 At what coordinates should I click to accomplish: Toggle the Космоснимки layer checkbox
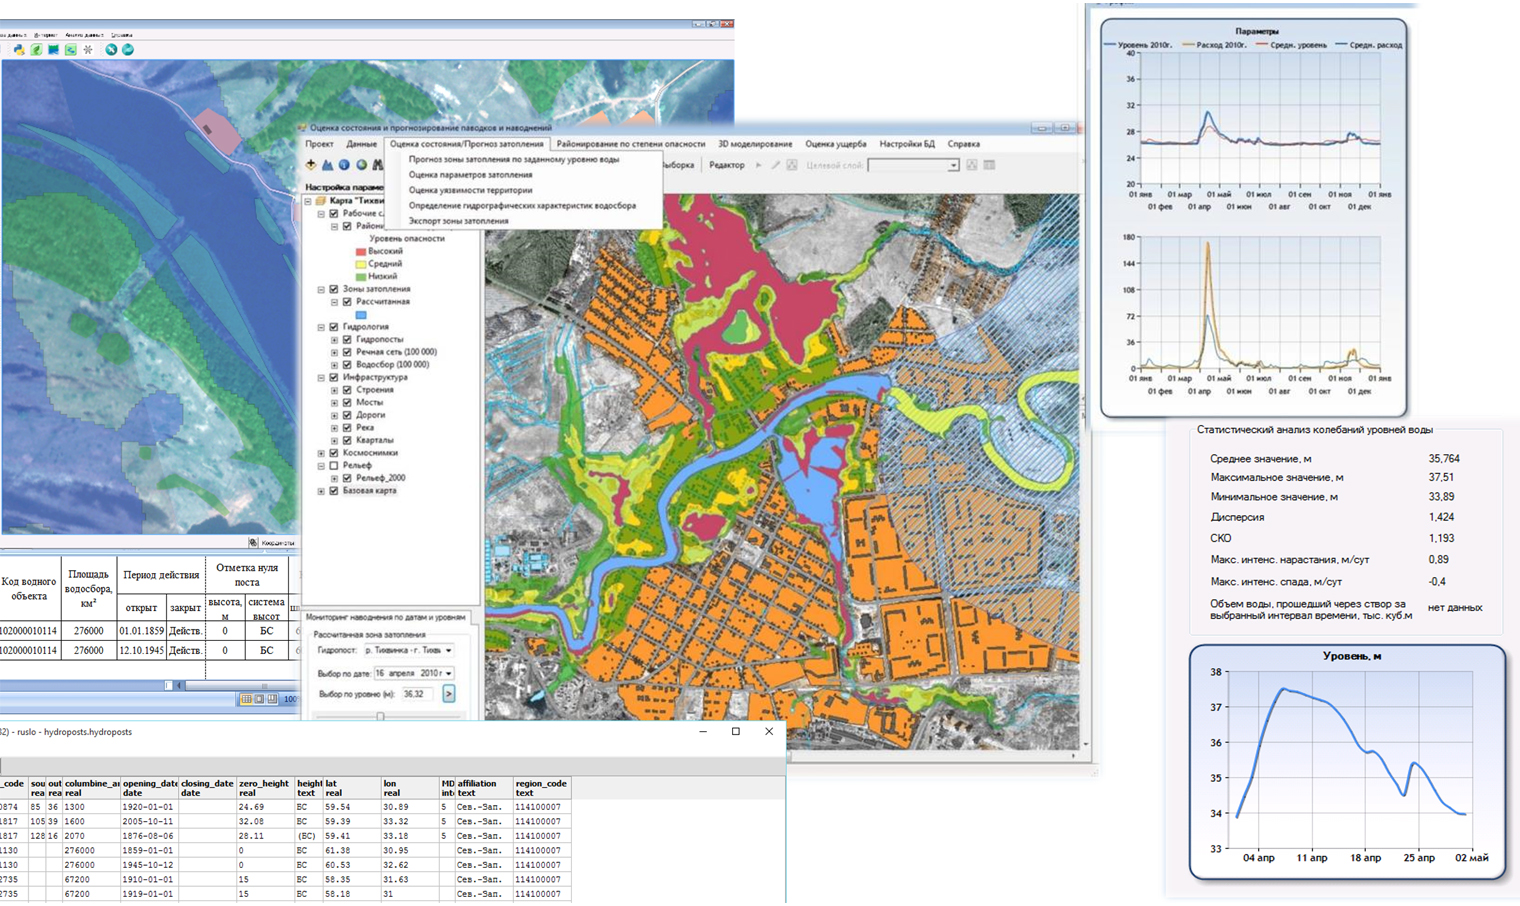coord(334,453)
